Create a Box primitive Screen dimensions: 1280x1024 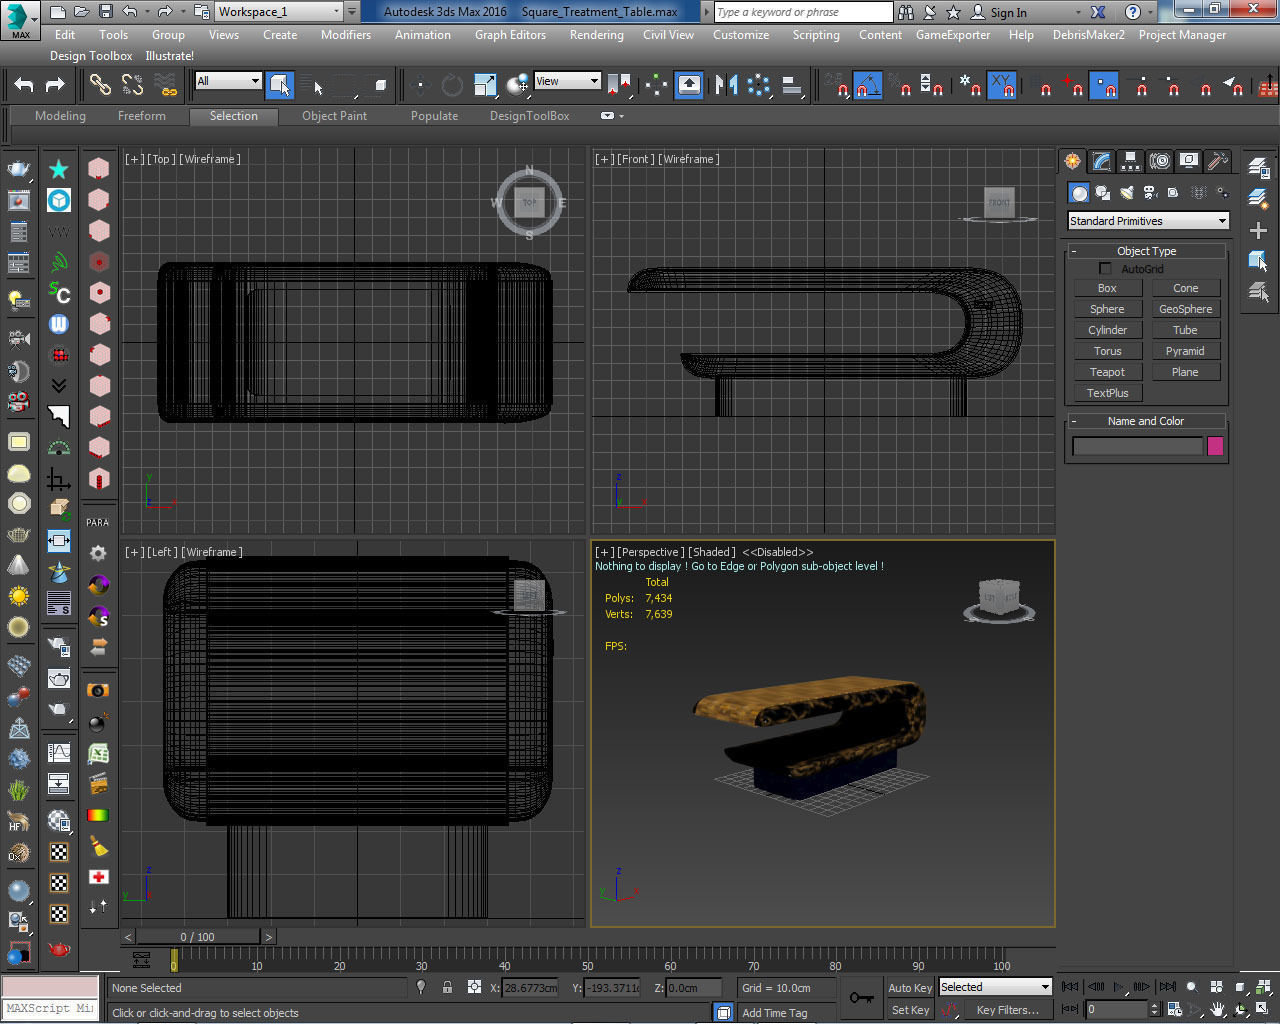coord(1107,288)
